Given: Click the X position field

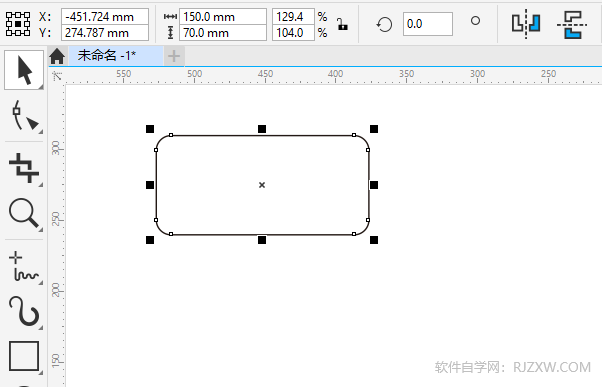Looking at the screenshot, I should coord(105,17).
